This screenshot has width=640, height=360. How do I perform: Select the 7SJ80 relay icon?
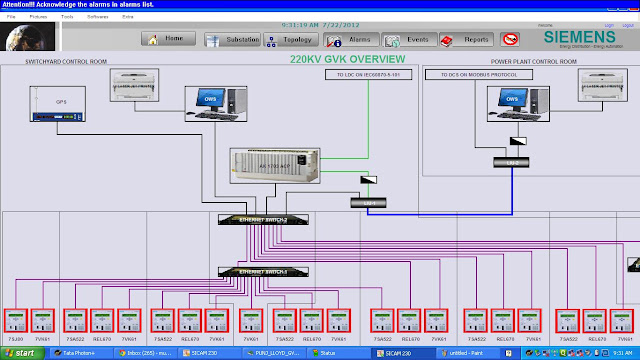[16, 321]
